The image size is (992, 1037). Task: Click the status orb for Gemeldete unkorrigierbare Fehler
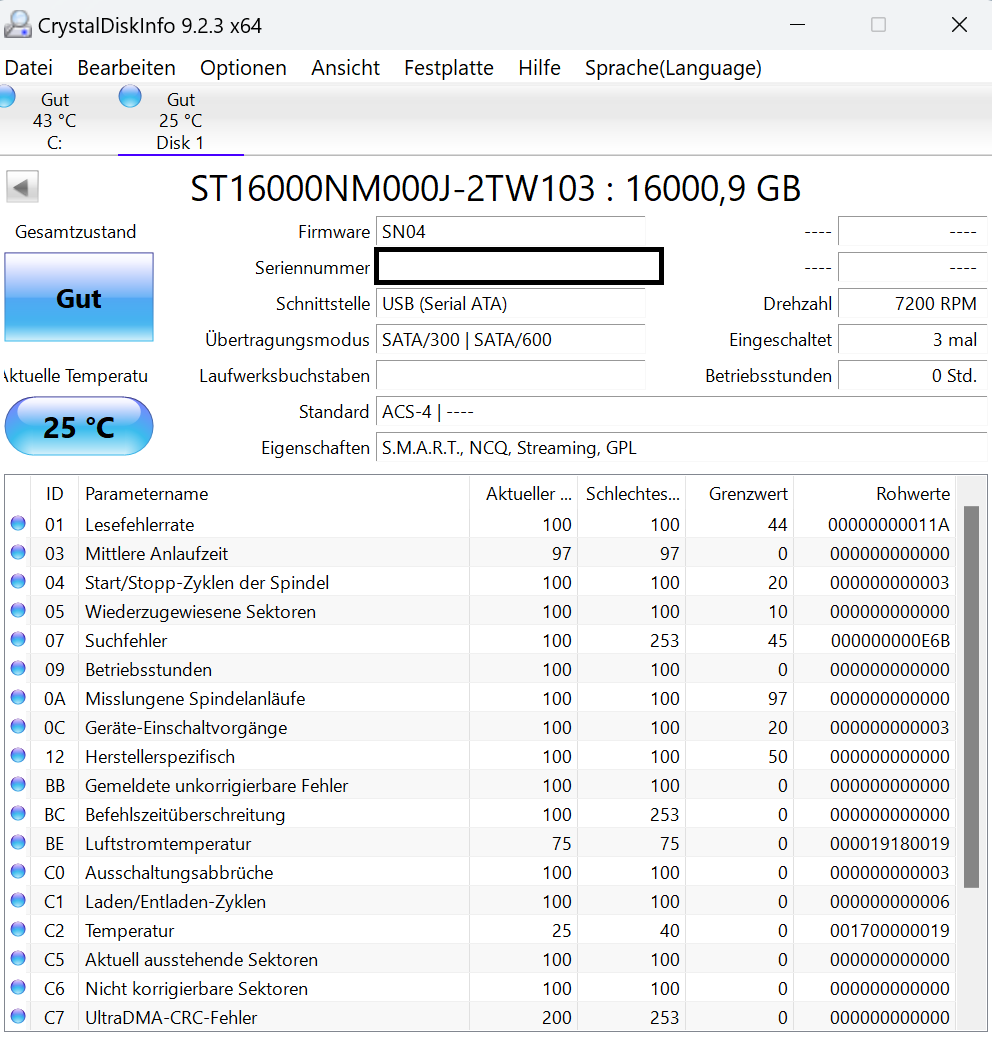click(x=19, y=785)
